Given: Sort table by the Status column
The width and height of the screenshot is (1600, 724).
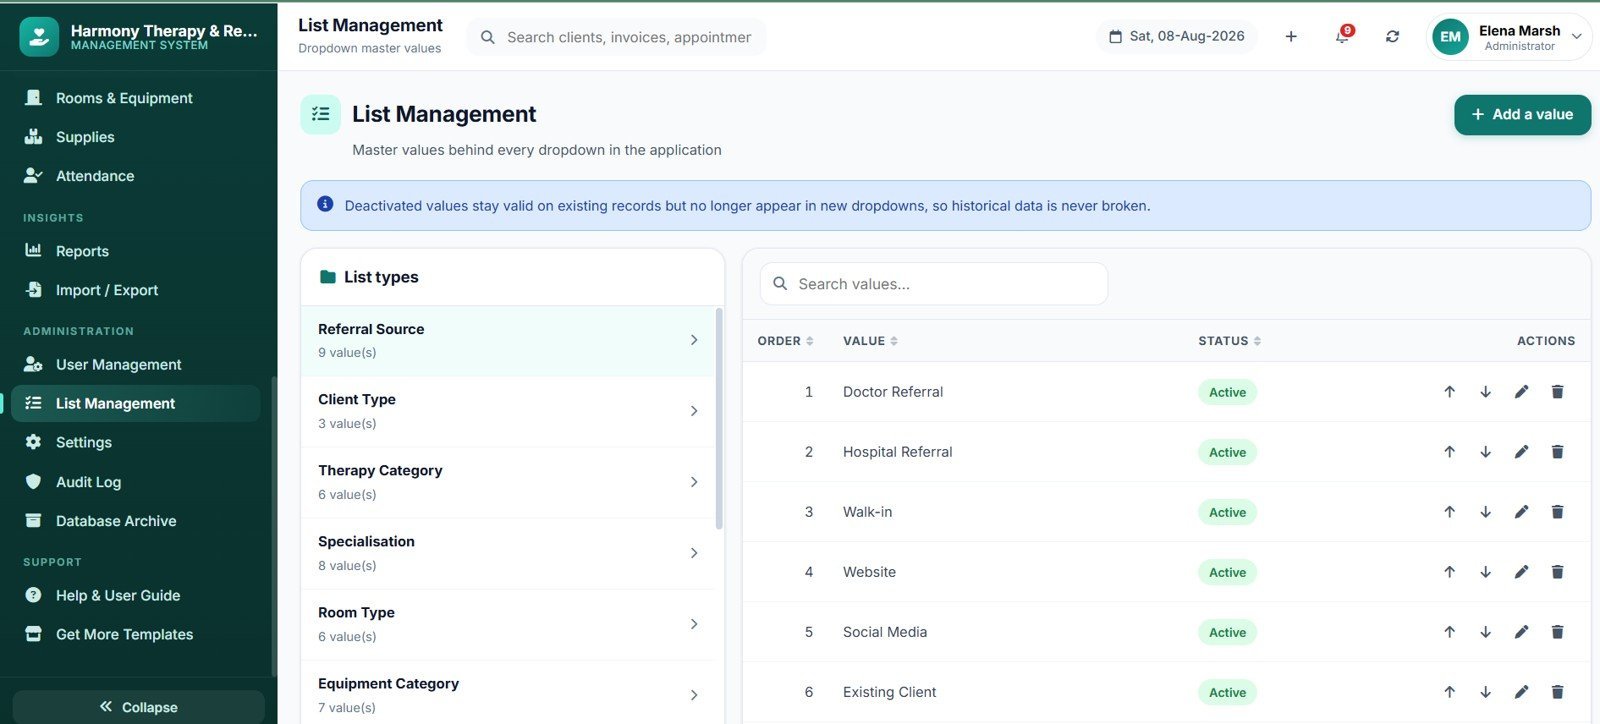Looking at the screenshot, I should coord(1229,341).
